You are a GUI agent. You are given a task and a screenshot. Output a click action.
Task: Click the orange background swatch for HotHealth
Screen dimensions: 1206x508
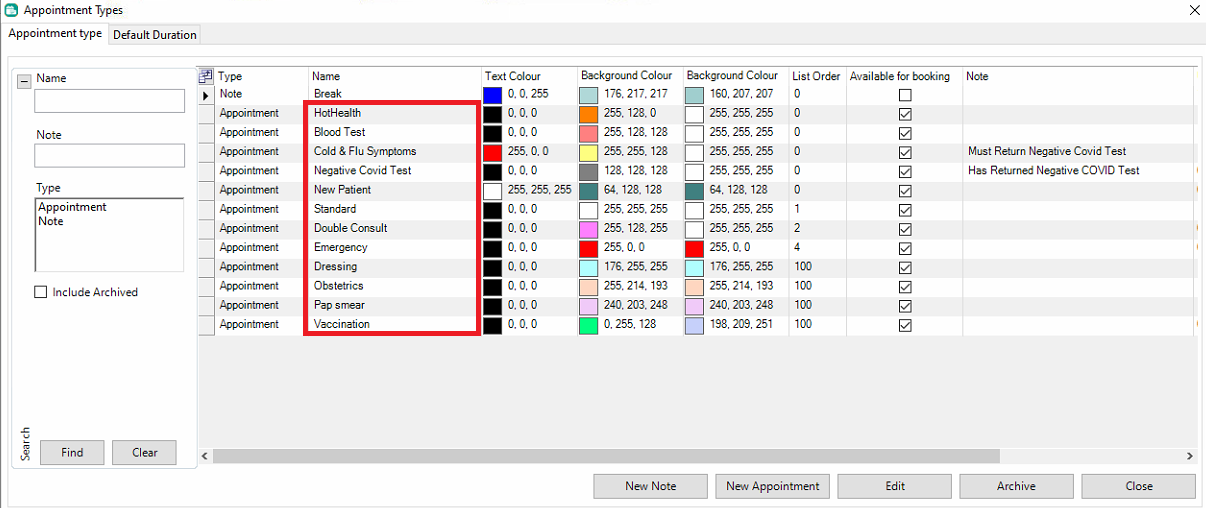click(x=588, y=114)
